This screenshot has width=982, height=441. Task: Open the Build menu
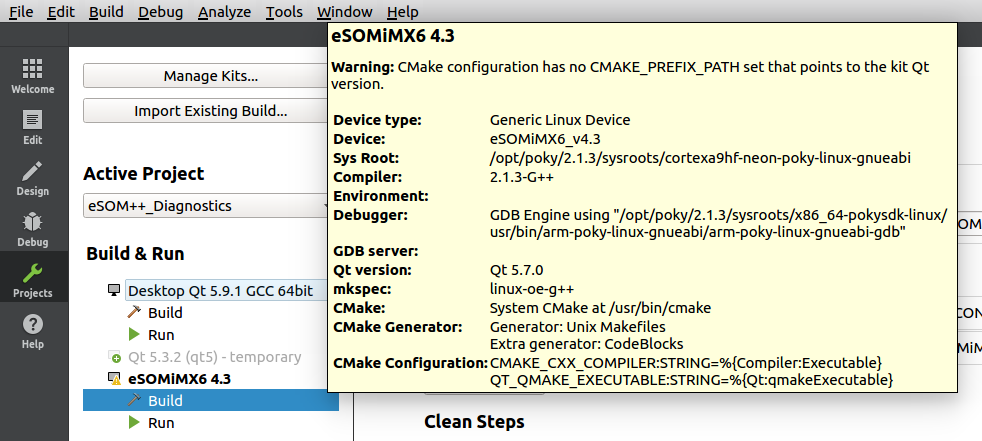point(106,12)
